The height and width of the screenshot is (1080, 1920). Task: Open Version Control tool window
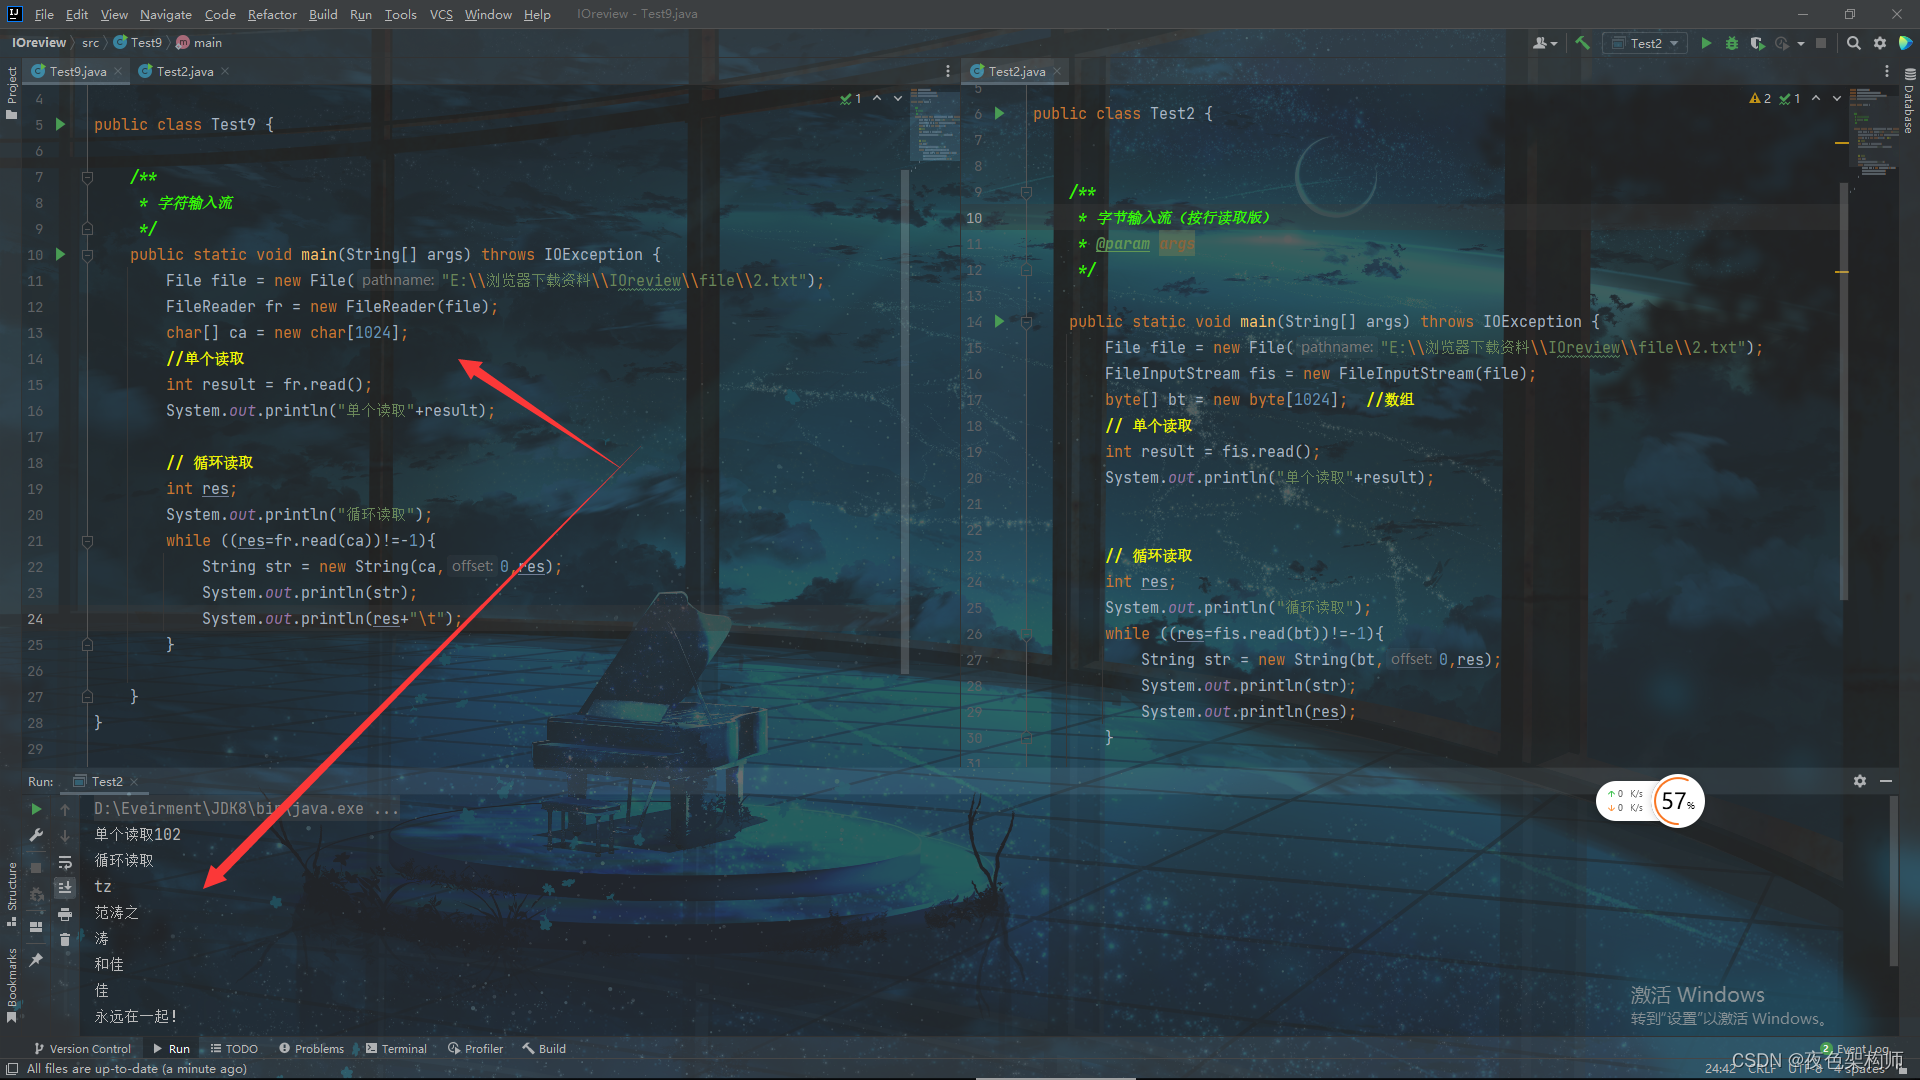[x=82, y=1048]
